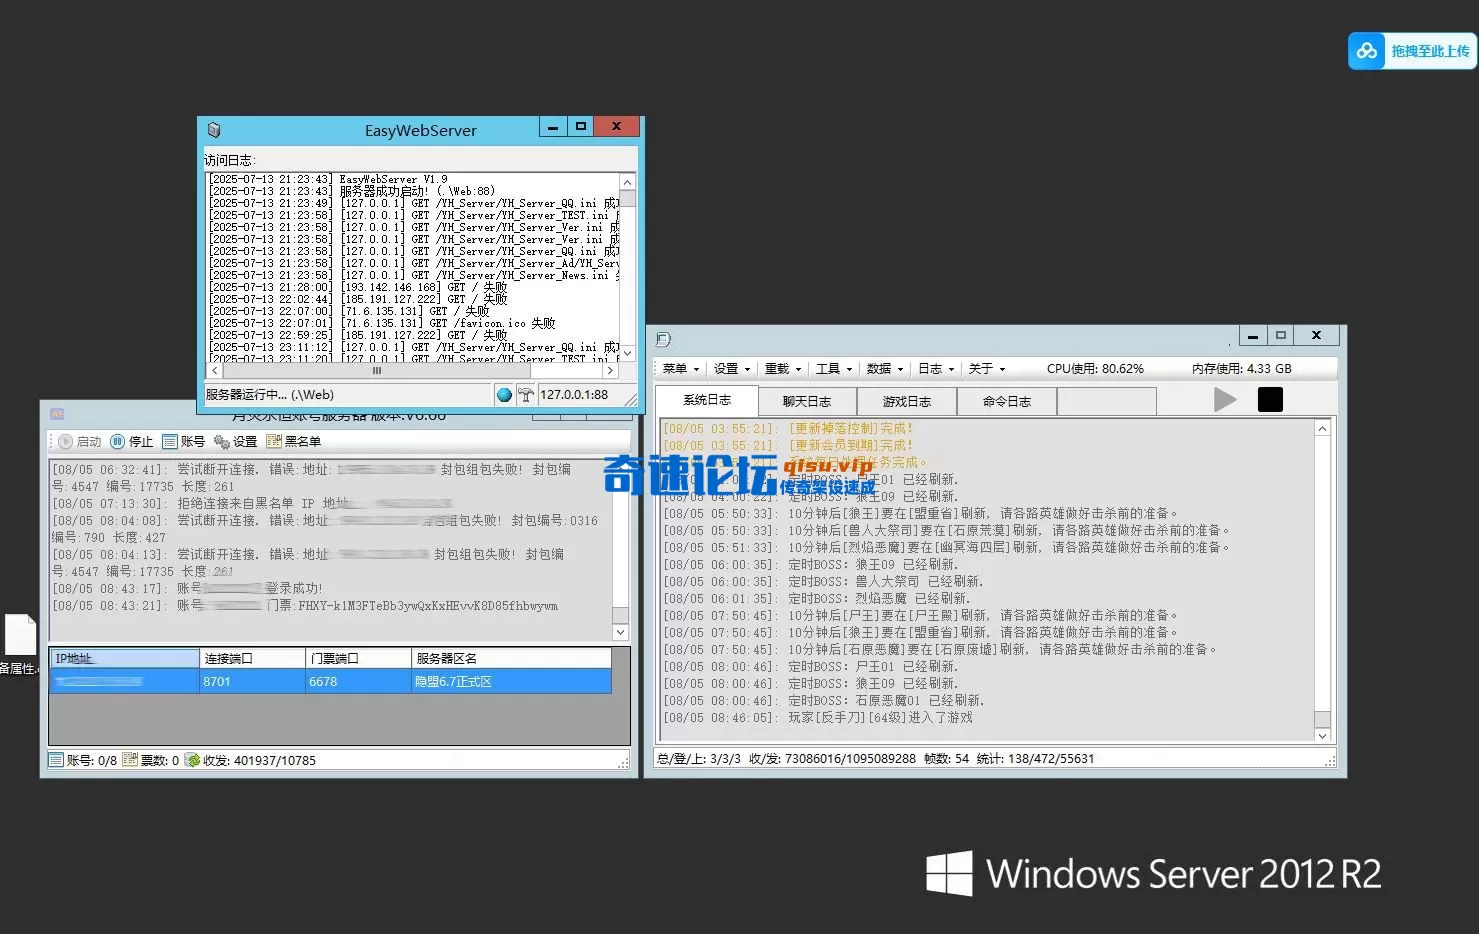Viewport: 1479px width, 934px height.
Task: Click the CPU使用: 80.62% readout
Action: (x=1095, y=369)
